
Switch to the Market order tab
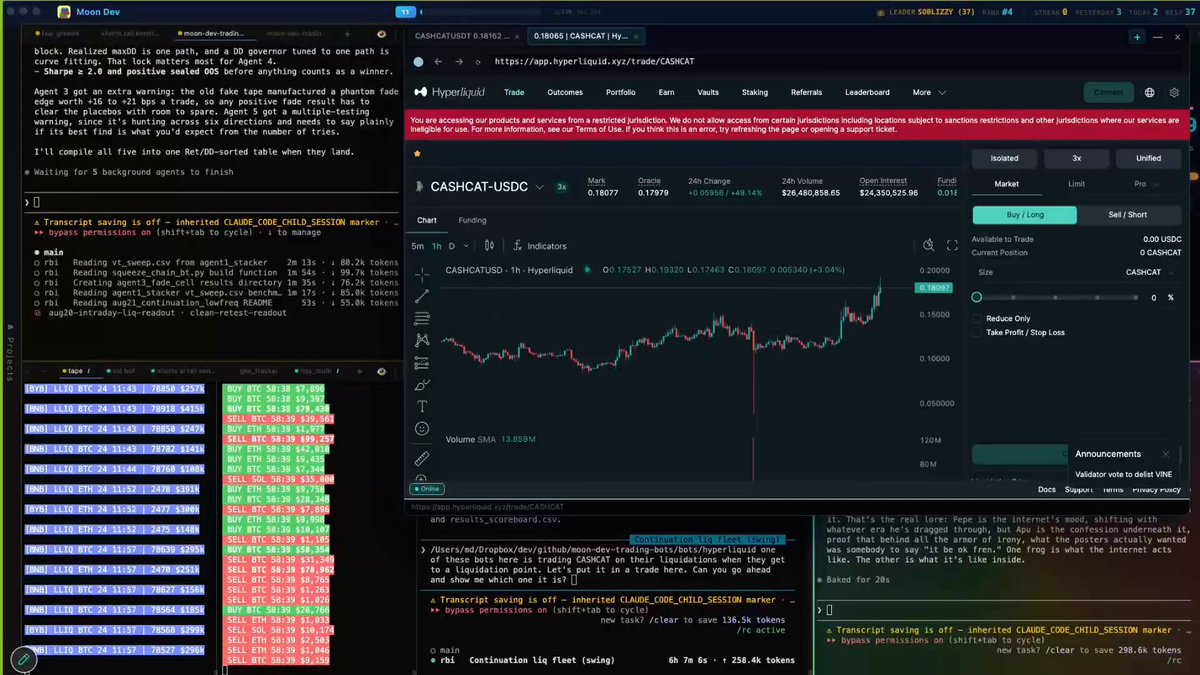click(x=1006, y=184)
